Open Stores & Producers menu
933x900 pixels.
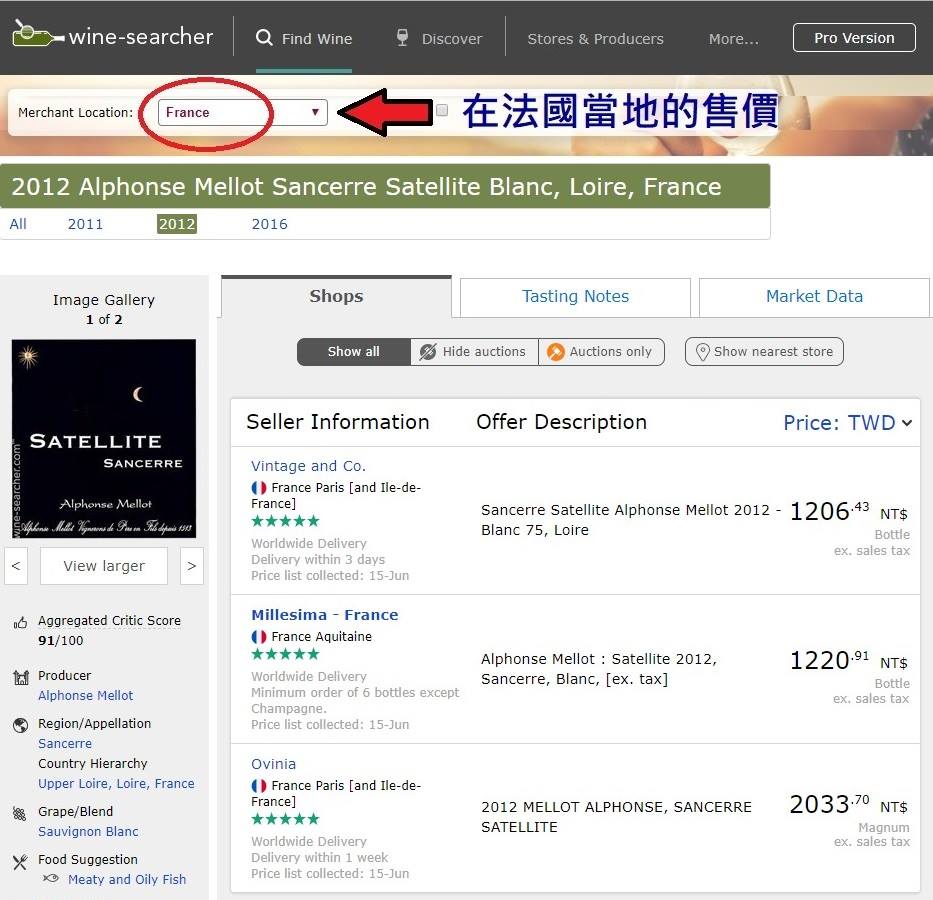click(x=595, y=39)
